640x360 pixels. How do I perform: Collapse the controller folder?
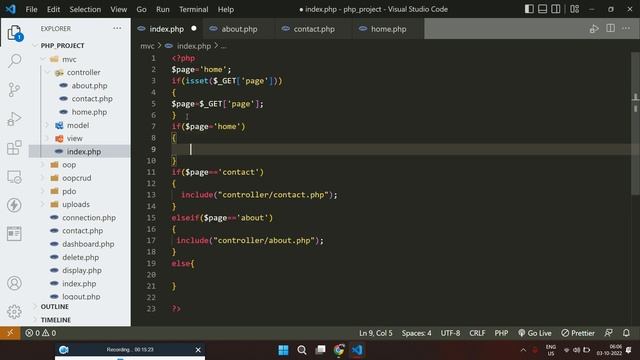pos(83,72)
